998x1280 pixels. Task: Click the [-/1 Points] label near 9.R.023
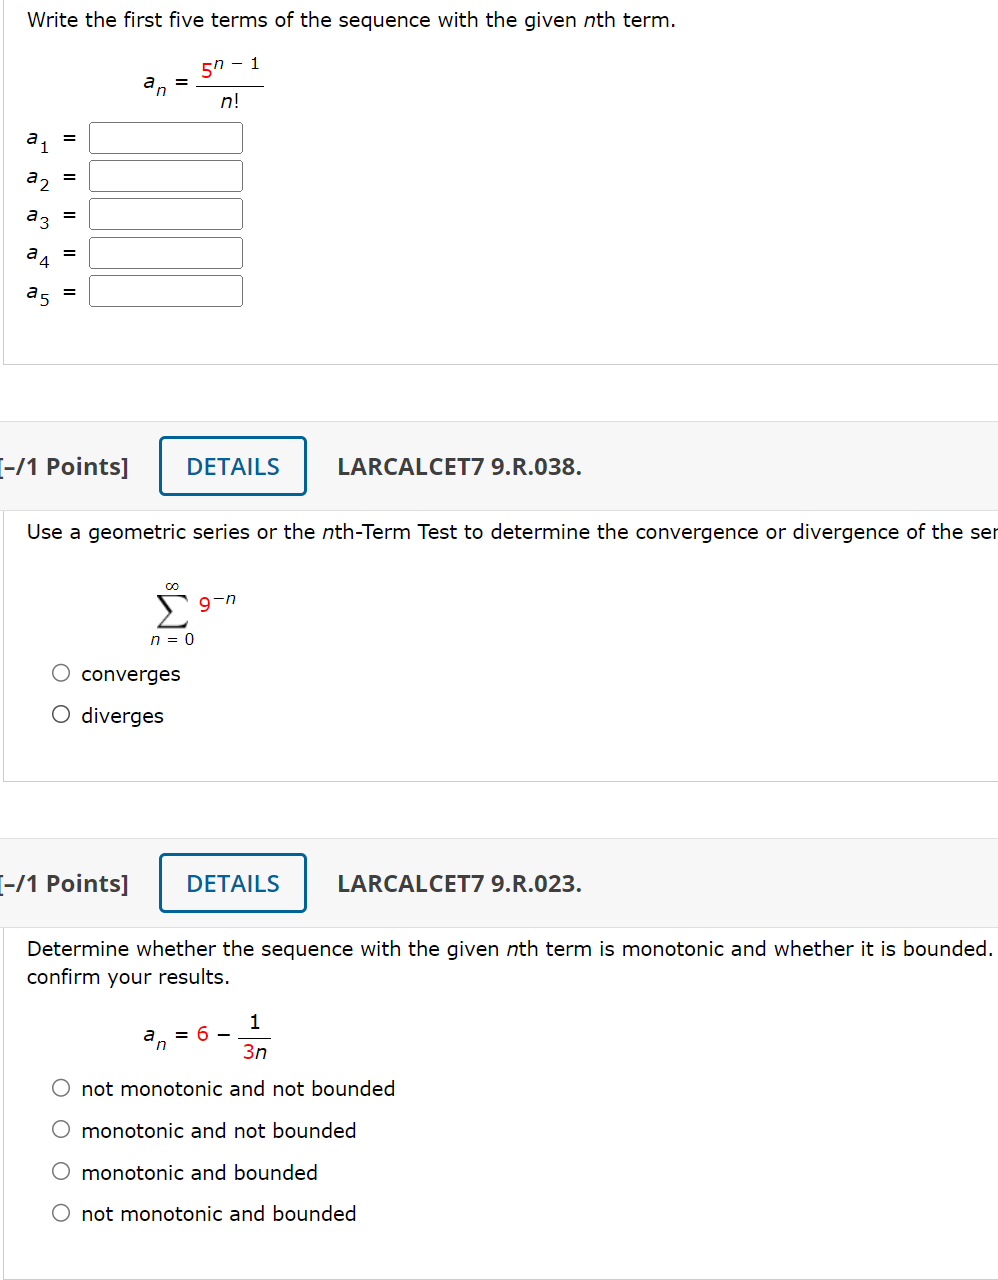pyautogui.click(x=64, y=883)
